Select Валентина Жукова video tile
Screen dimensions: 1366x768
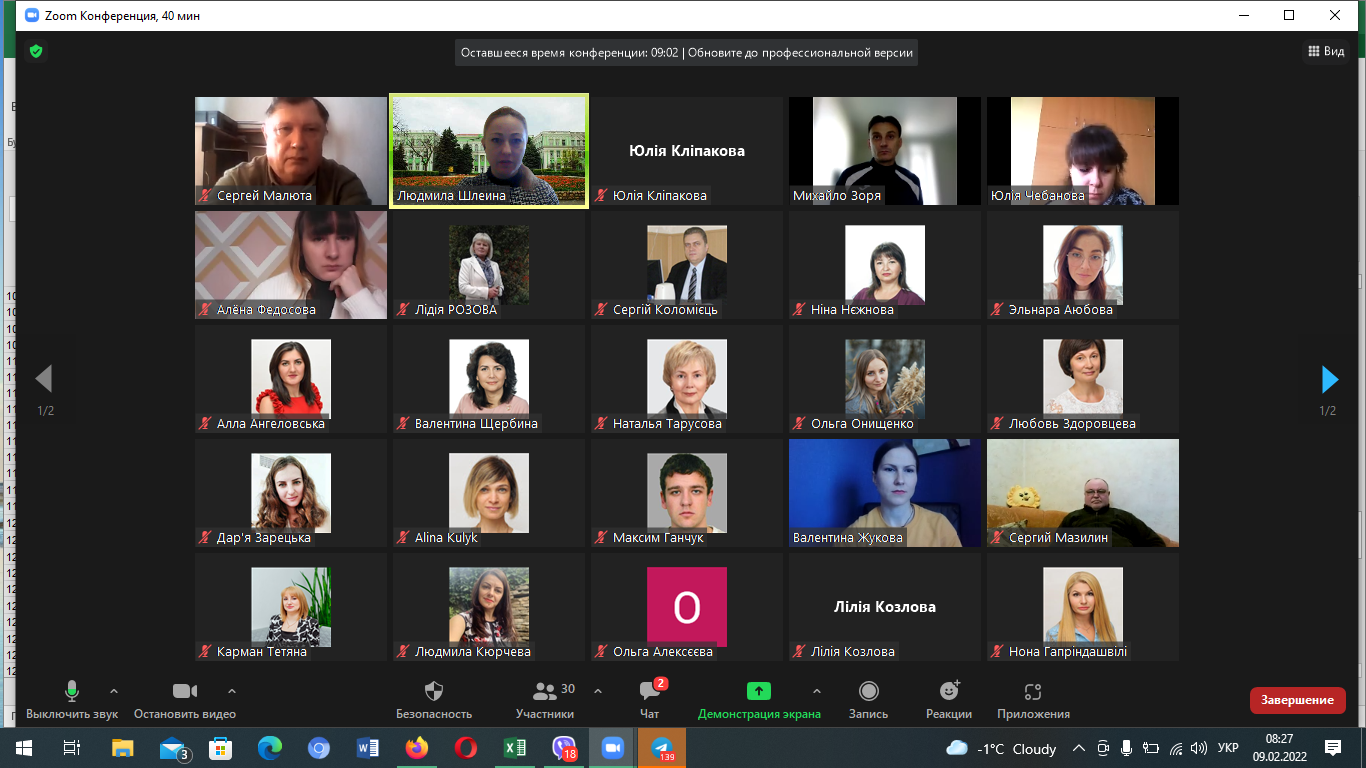885,493
